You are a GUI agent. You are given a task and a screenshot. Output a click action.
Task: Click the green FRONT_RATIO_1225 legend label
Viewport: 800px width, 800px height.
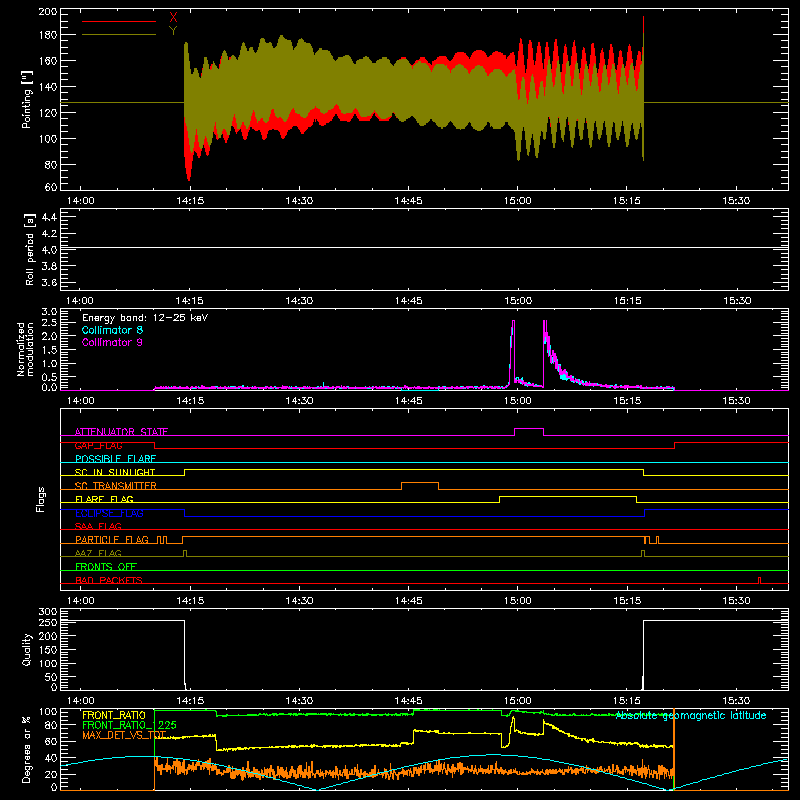coord(129,725)
